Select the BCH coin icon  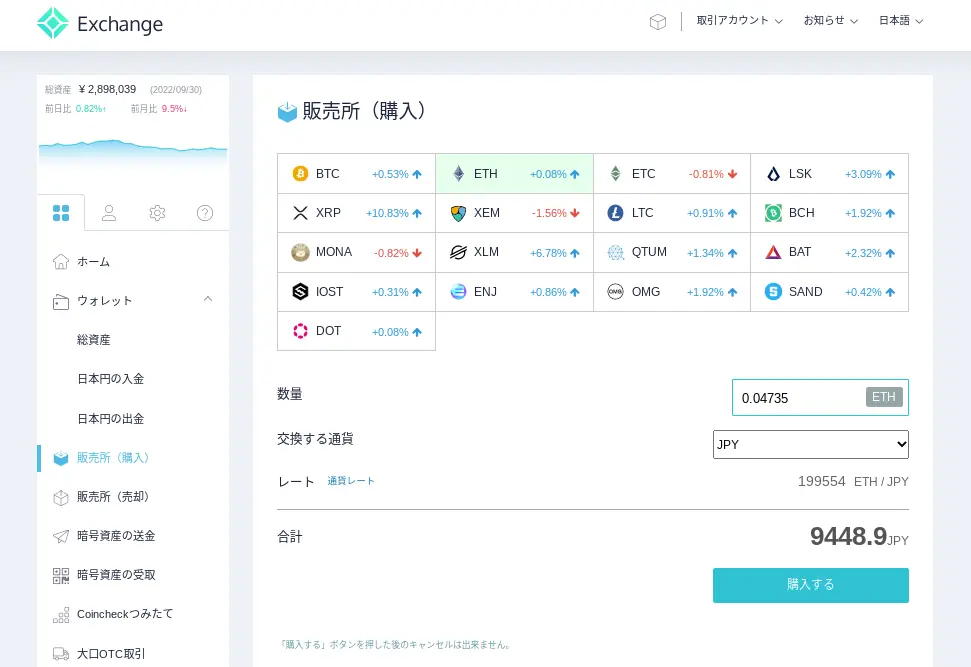773,213
